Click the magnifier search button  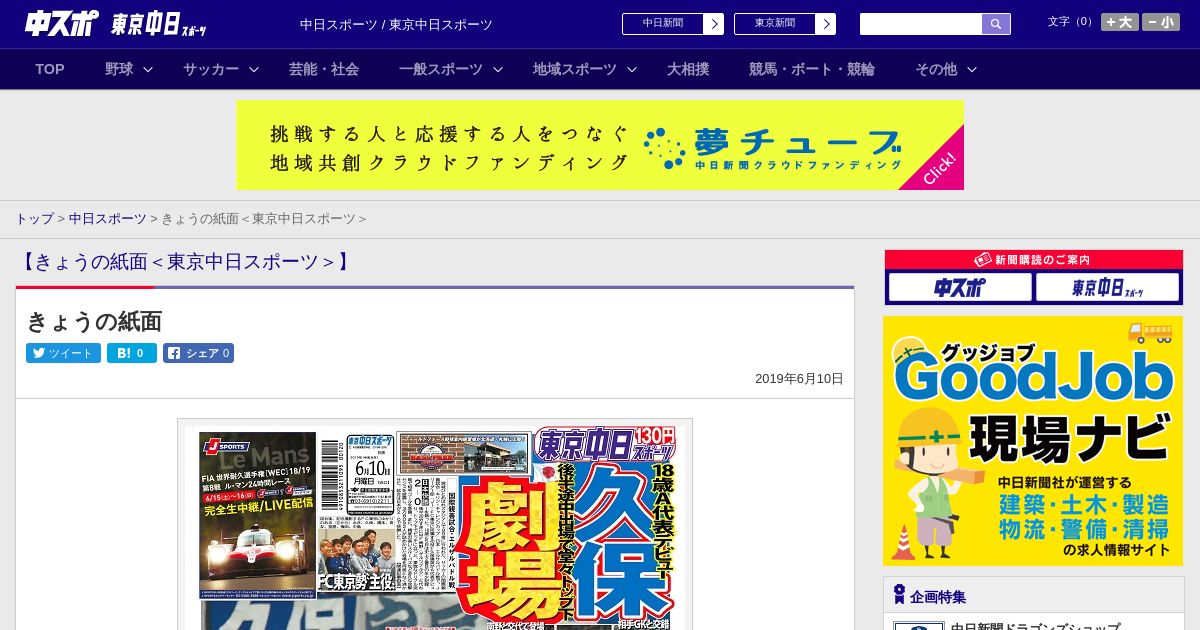pos(996,24)
